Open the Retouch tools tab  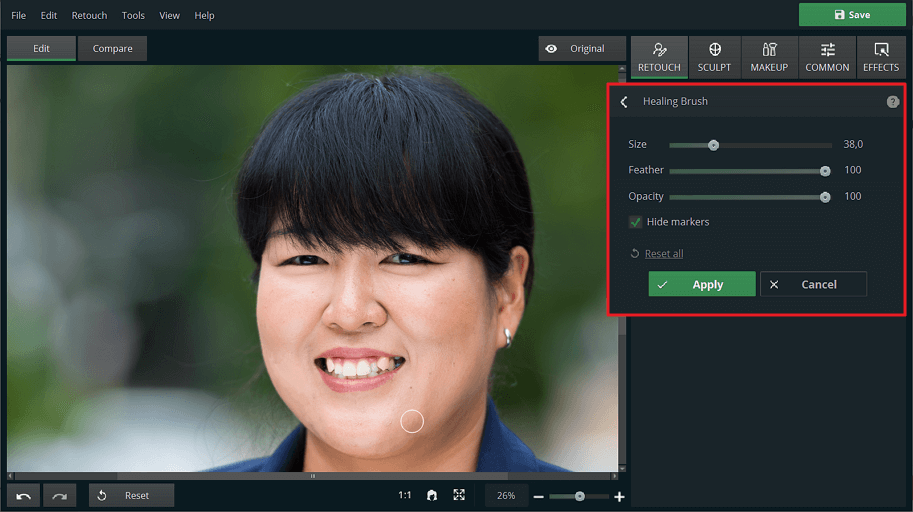[x=659, y=57]
